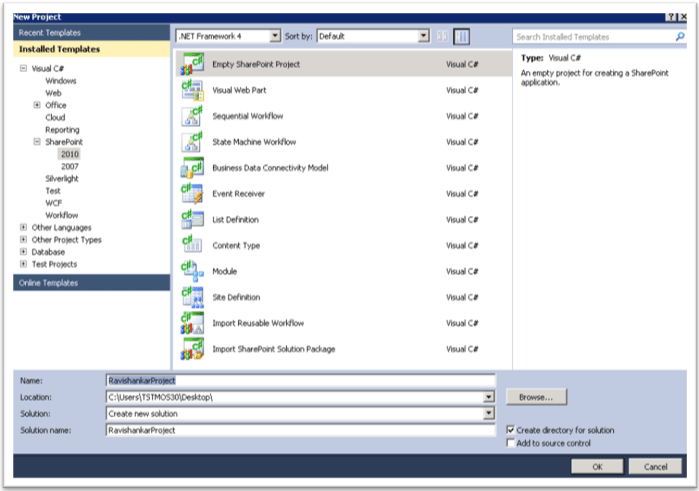The width and height of the screenshot is (699, 491).
Task: Close the New Project dialog
Action: click(683, 17)
